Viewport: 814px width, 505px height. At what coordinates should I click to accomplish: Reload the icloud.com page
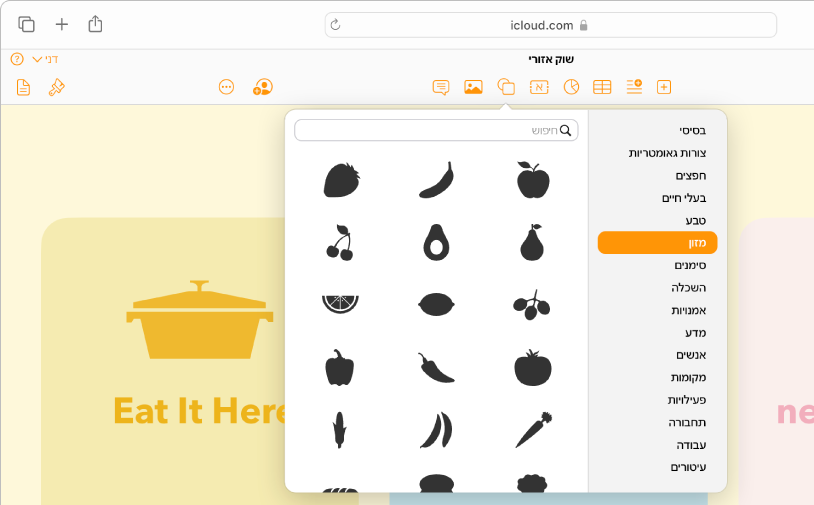[x=335, y=25]
